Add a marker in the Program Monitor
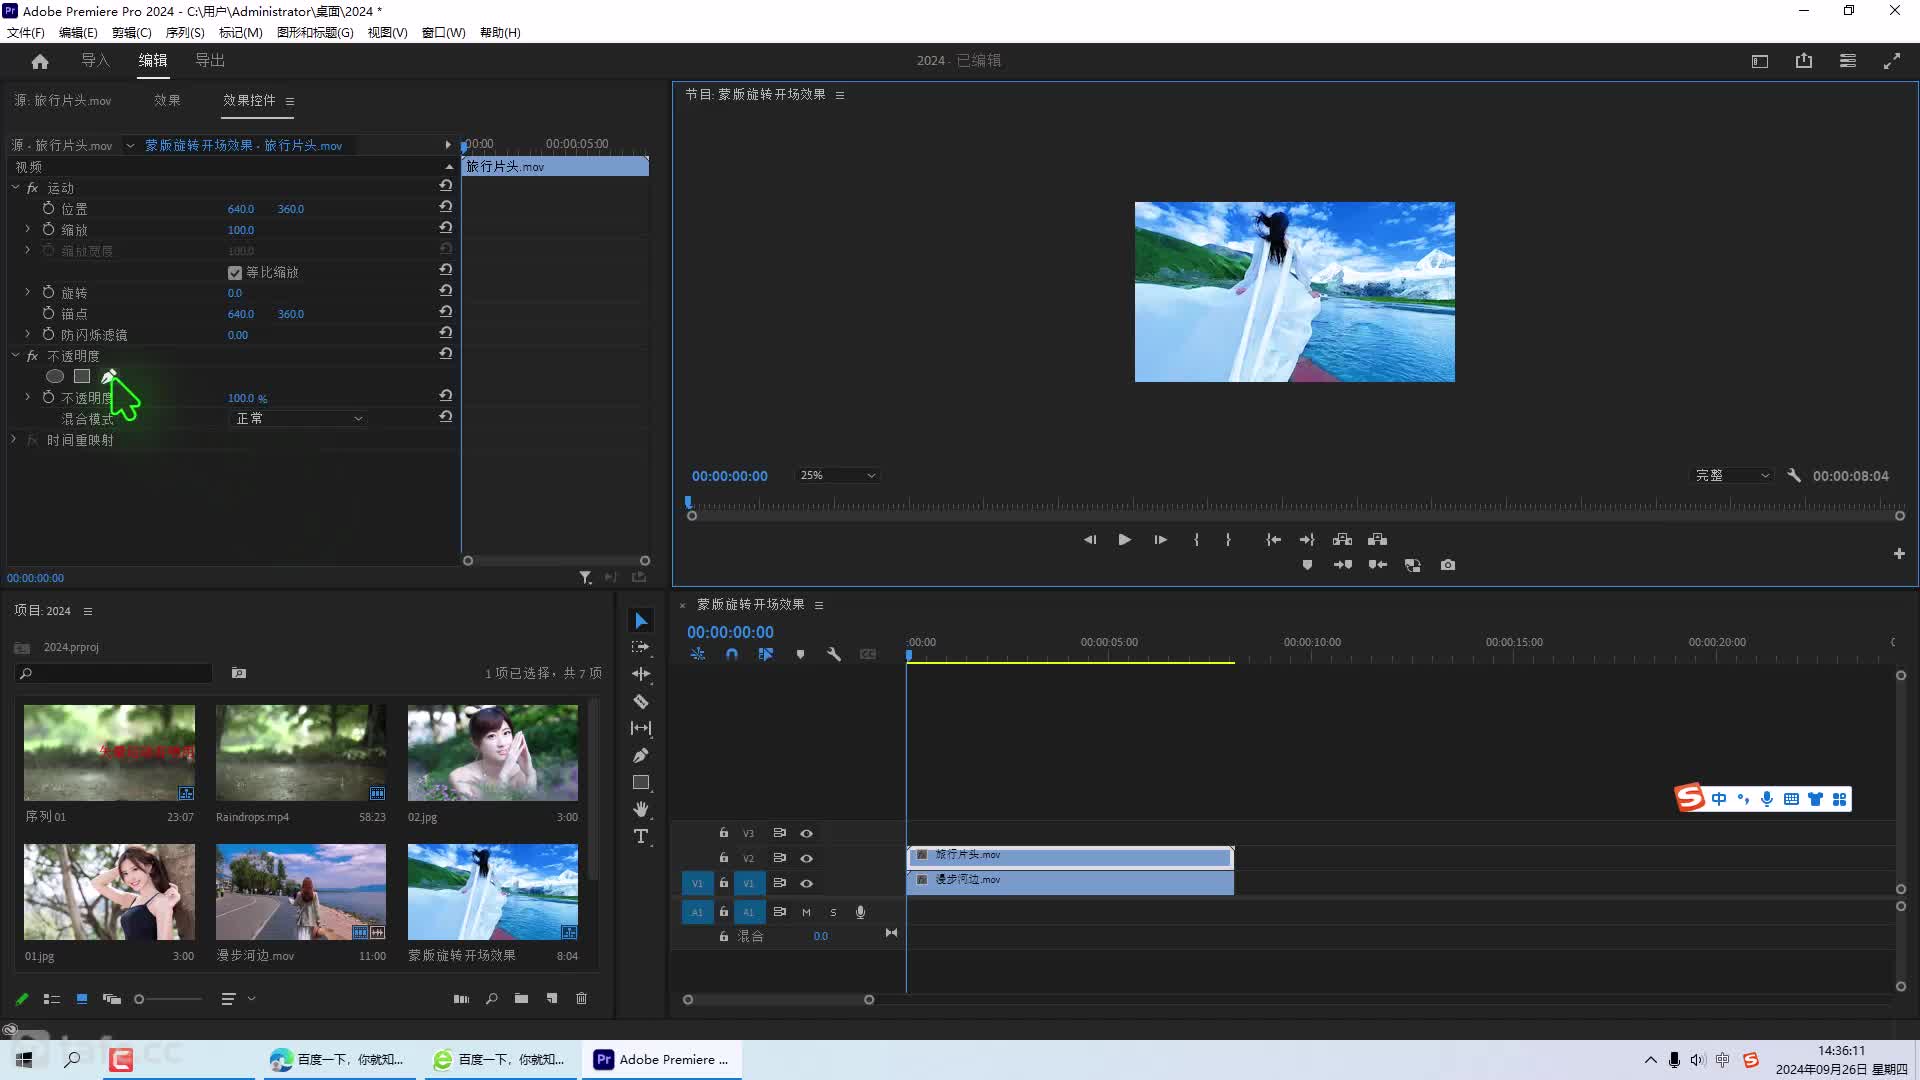Screen dimensions: 1920x1080 pyautogui.click(x=1307, y=565)
